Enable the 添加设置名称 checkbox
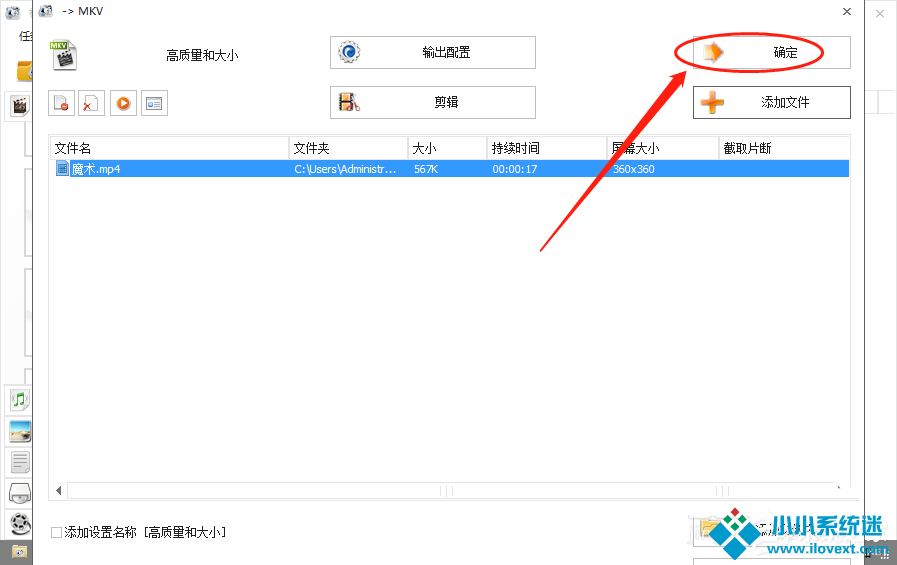The height and width of the screenshot is (565, 897). point(57,532)
